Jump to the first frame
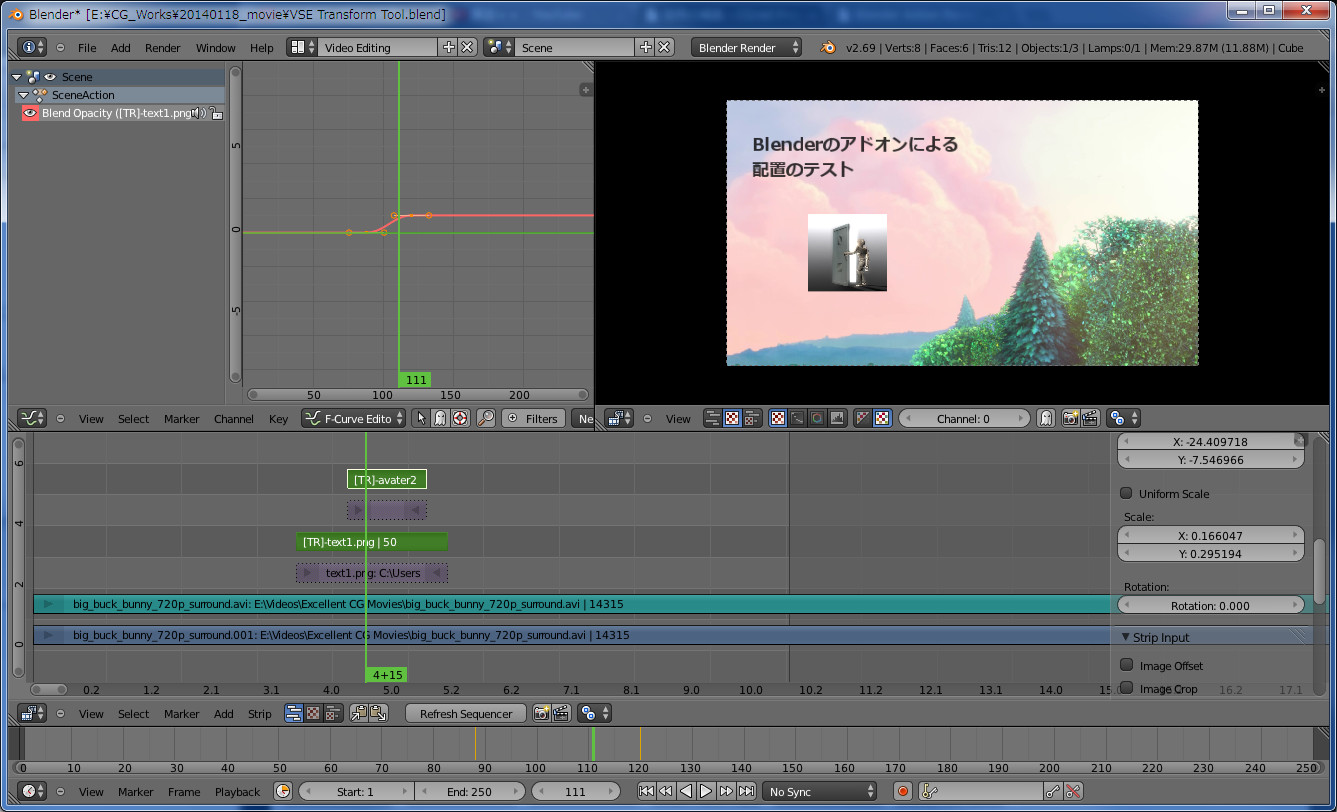Screen dimensions: 1337x812 tap(646, 791)
